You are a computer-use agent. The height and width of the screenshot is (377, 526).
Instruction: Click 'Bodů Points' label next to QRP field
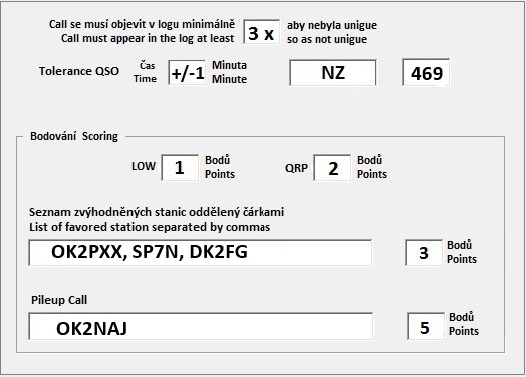tap(372, 167)
